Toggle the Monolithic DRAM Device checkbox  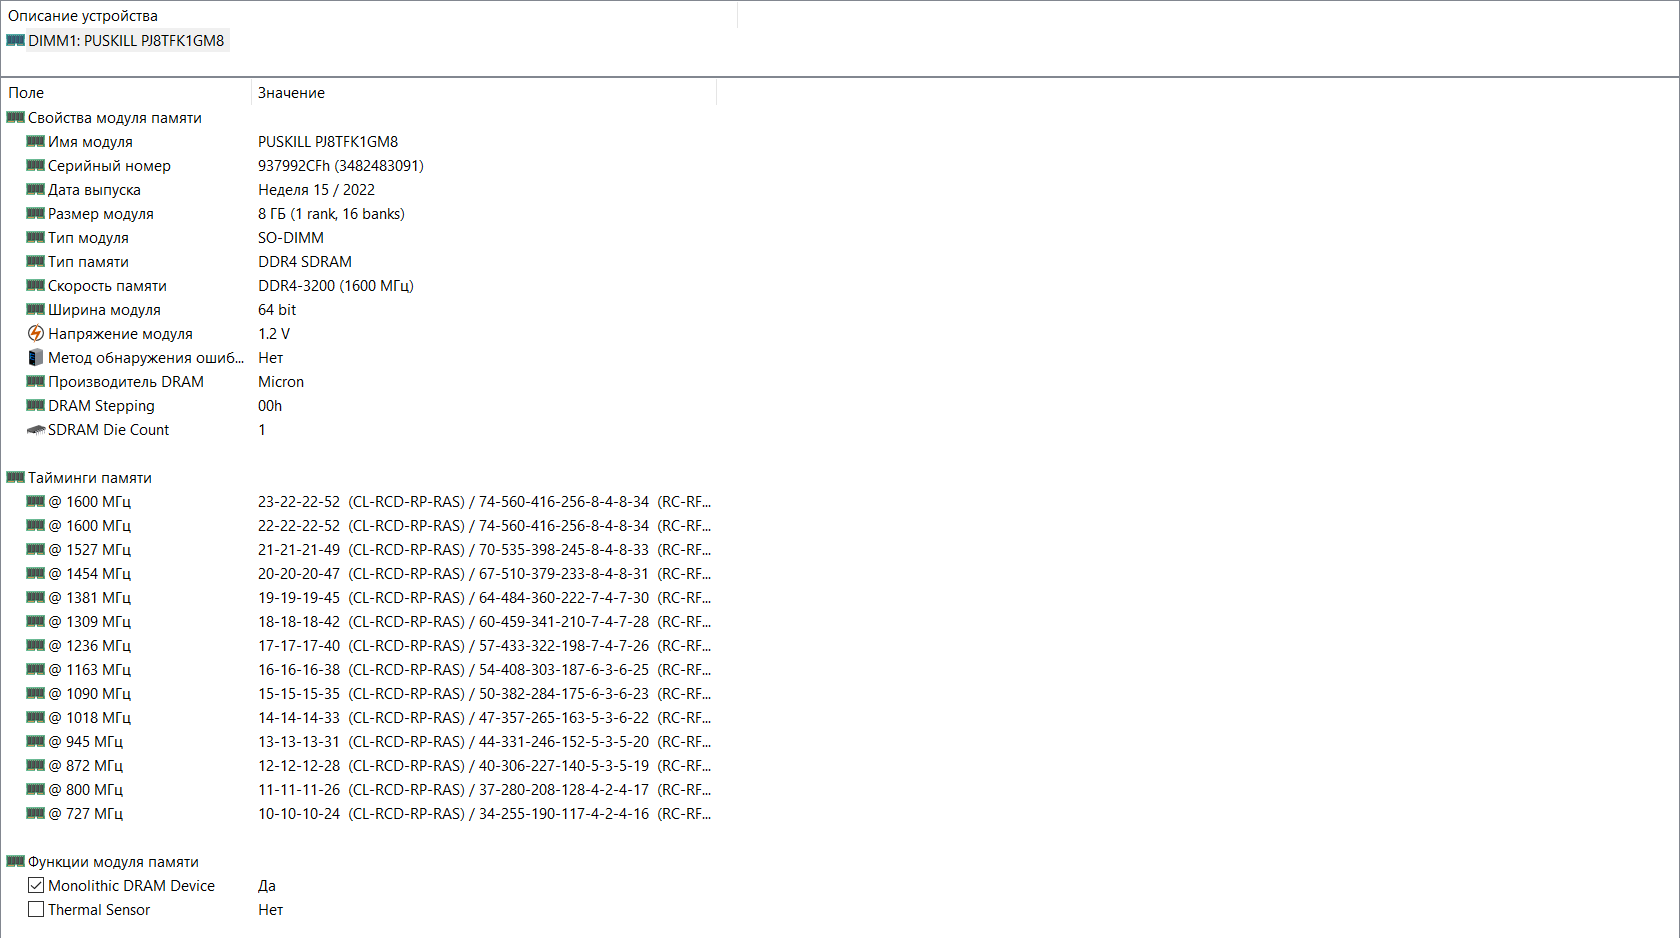pyautogui.click(x=36, y=885)
